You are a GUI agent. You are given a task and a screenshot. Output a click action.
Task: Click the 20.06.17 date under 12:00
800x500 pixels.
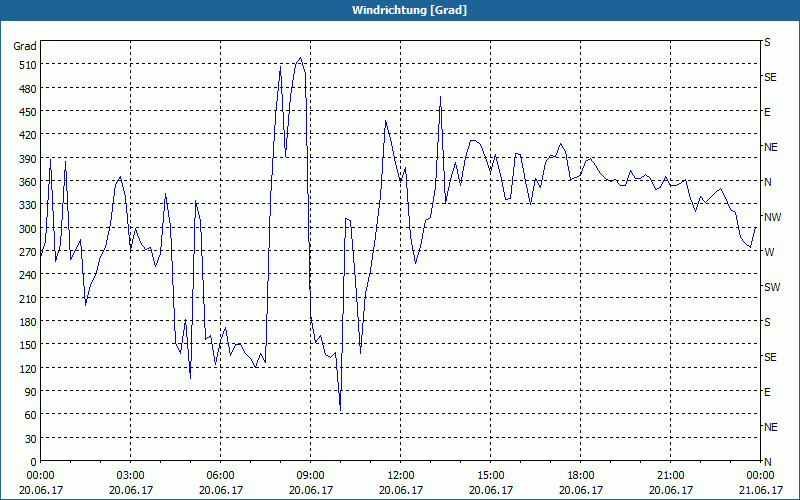(401, 490)
